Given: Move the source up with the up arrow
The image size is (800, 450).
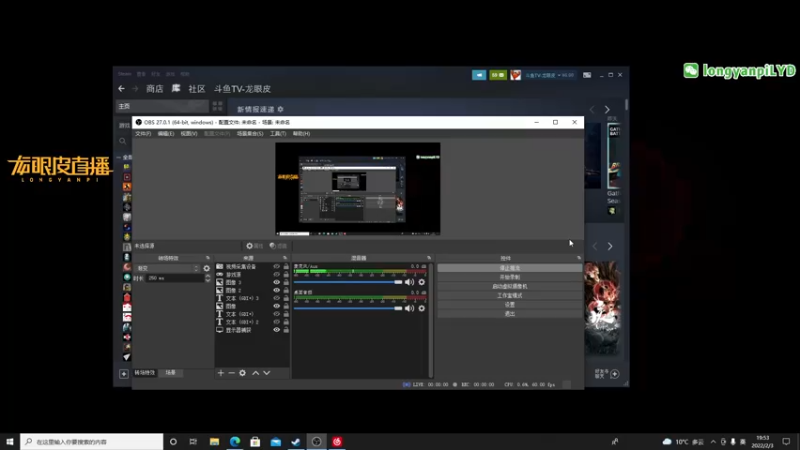Looking at the screenshot, I should [256, 373].
